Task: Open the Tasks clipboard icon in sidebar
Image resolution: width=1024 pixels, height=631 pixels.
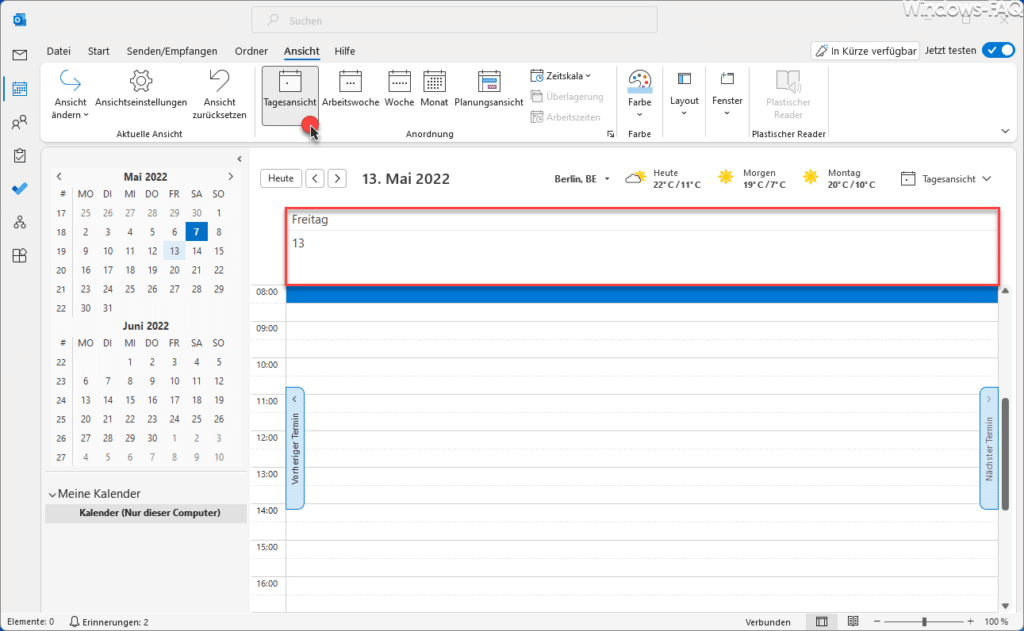Action: click(x=20, y=155)
